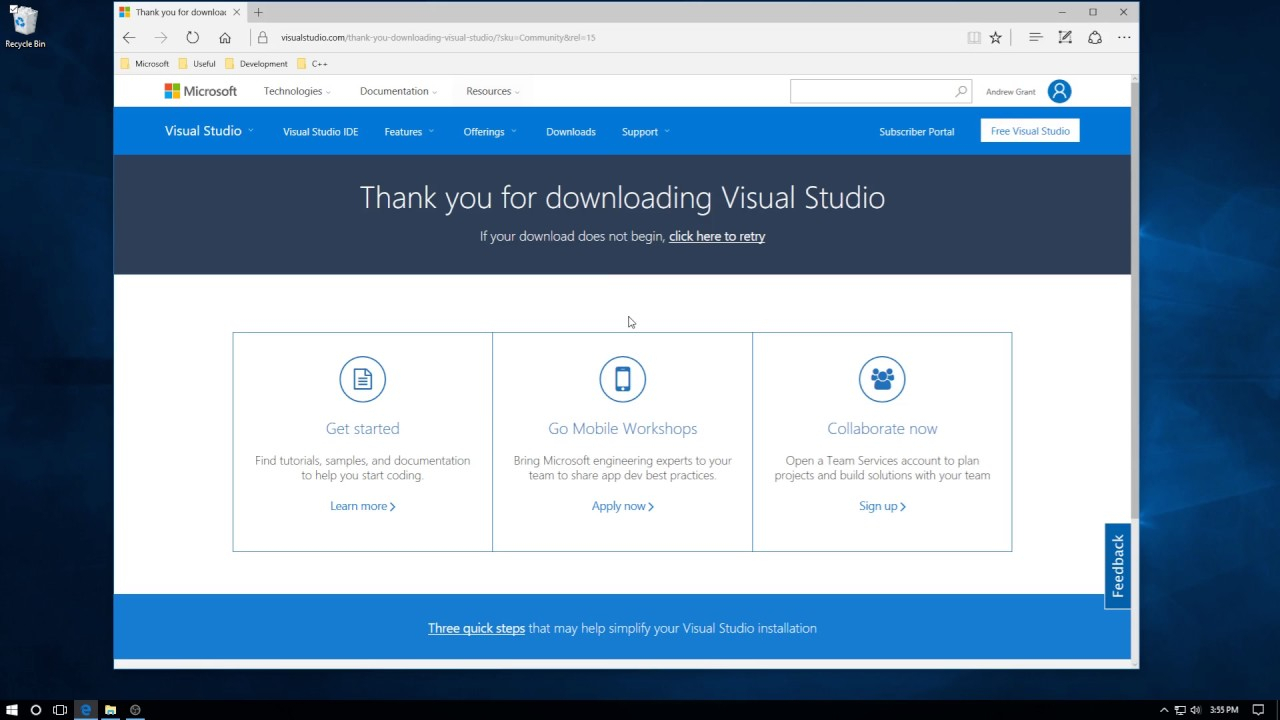The width and height of the screenshot is (1280, 720).
Task: Click the Go Mobile Workshops phone icon
Action: pos(622,379)
